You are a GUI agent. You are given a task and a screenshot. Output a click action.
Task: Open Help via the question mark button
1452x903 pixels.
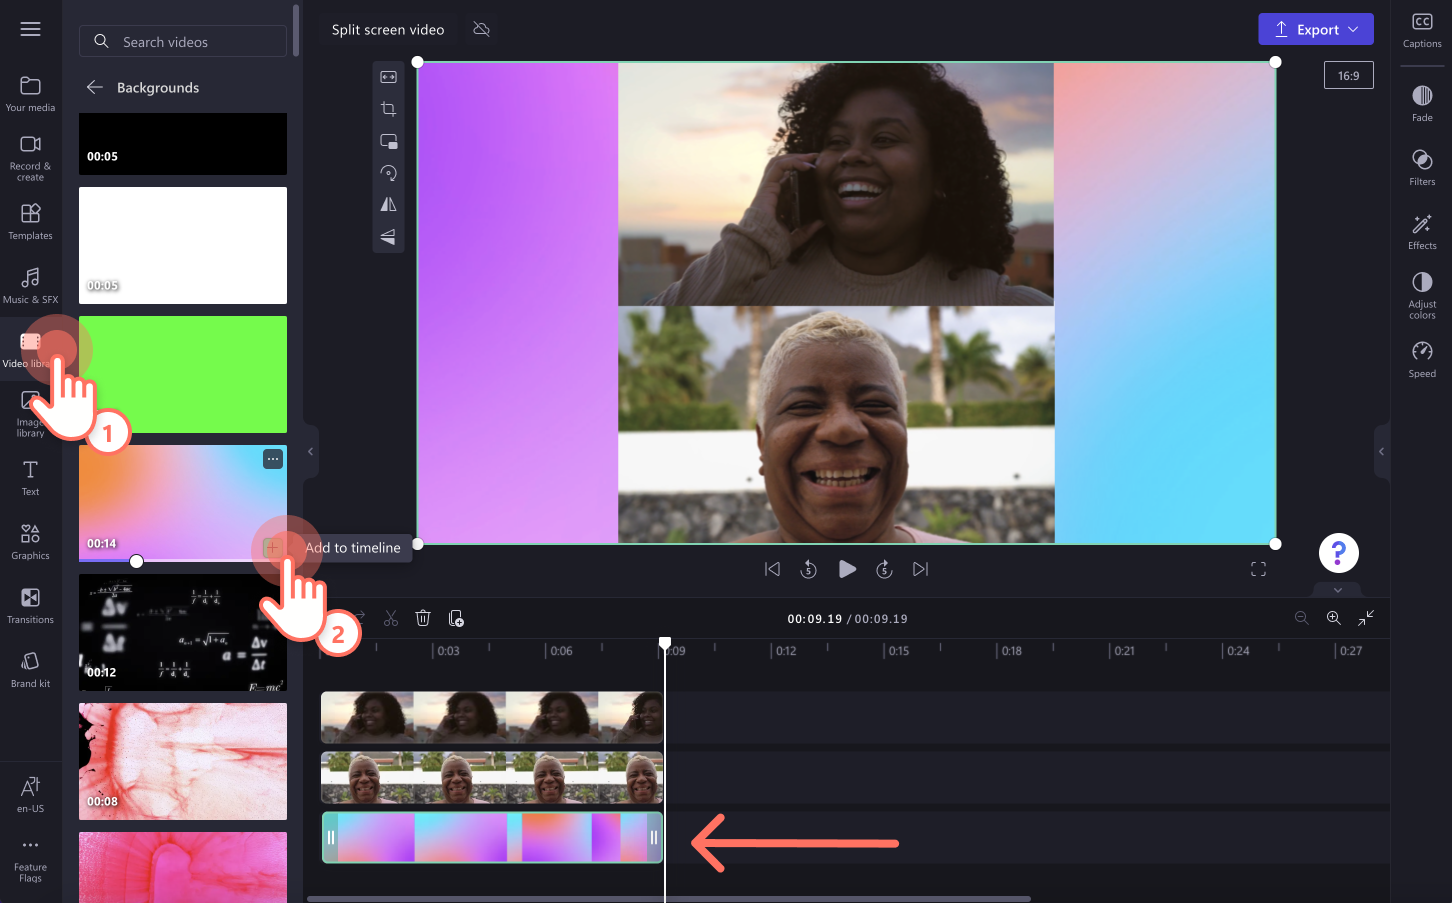click(x=1338, y=552)
